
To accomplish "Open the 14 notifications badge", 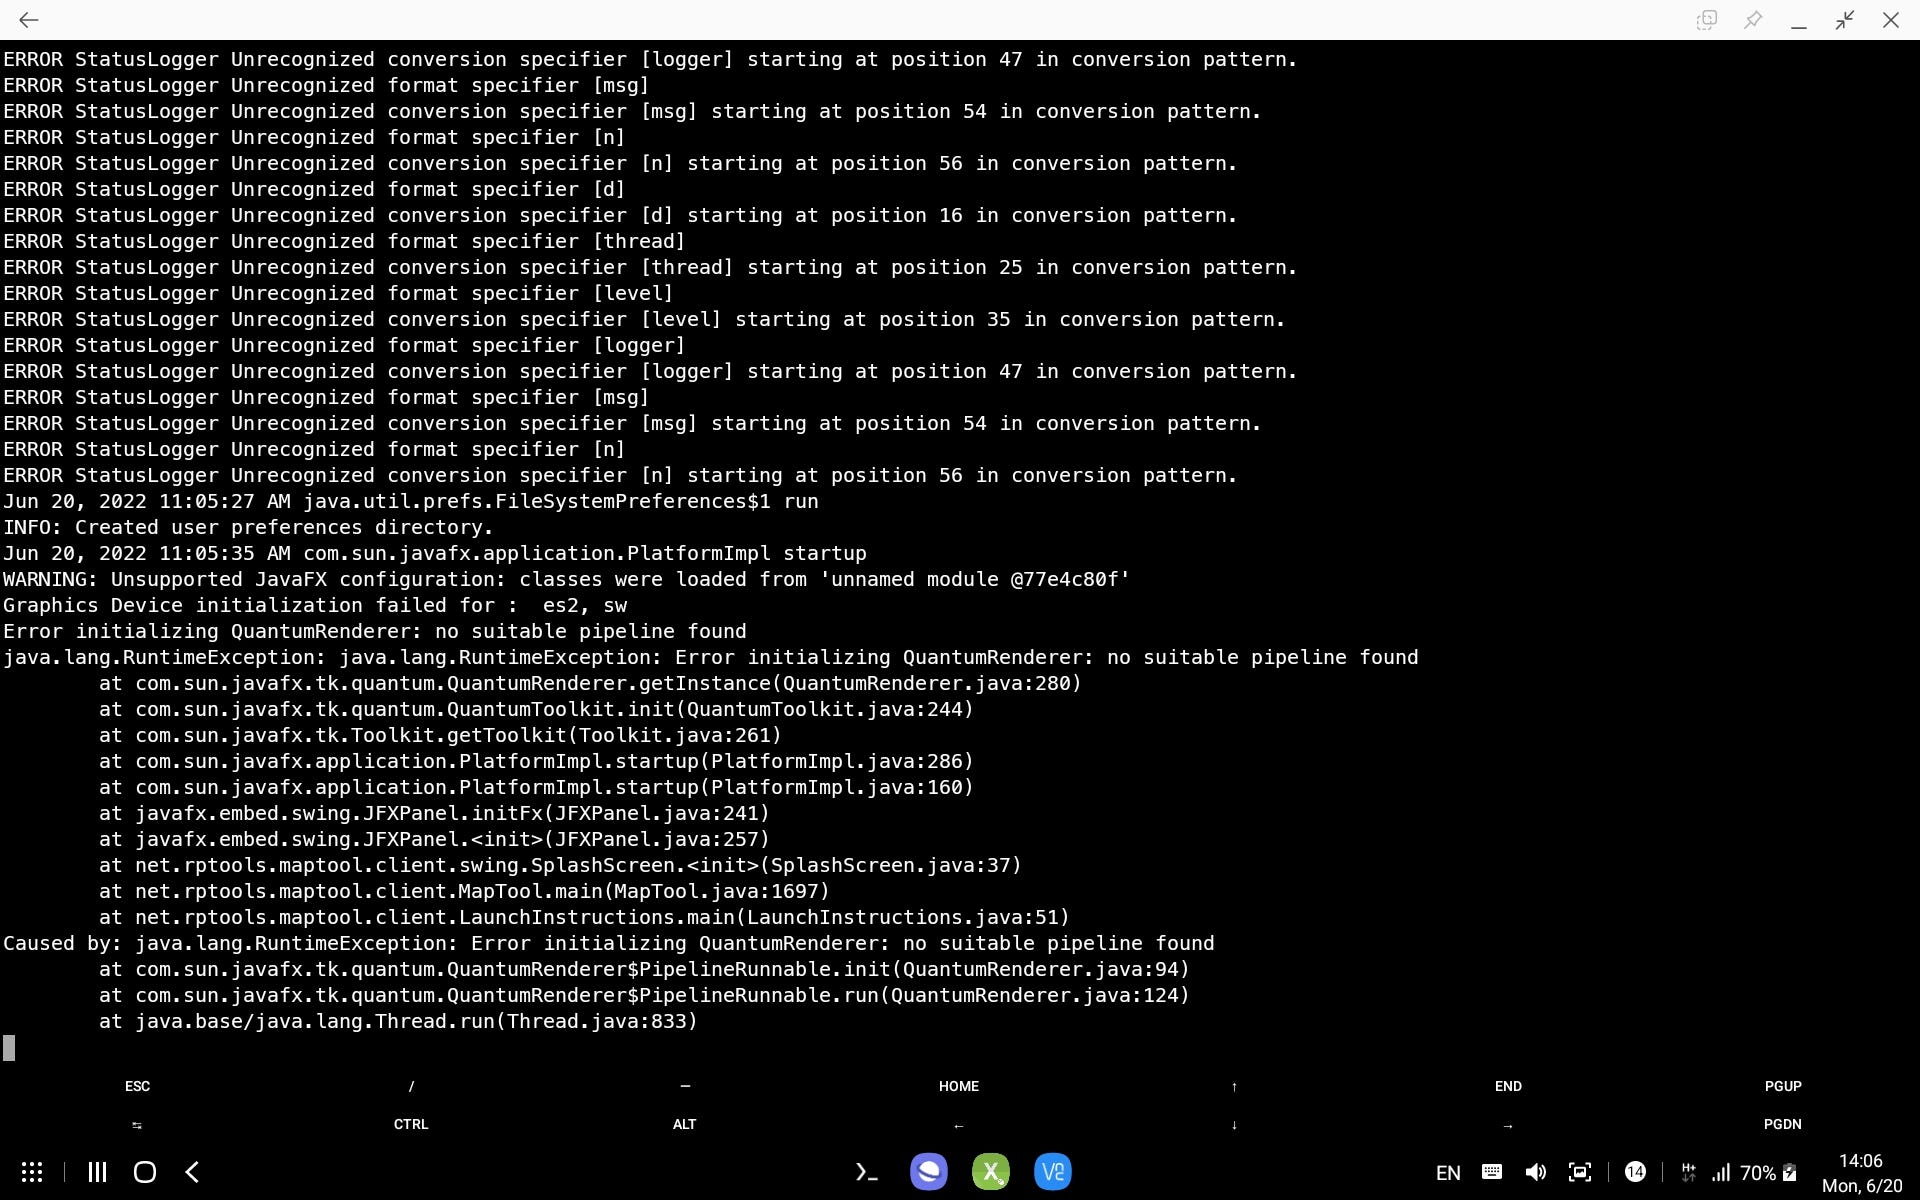I will point(1635,1171).
